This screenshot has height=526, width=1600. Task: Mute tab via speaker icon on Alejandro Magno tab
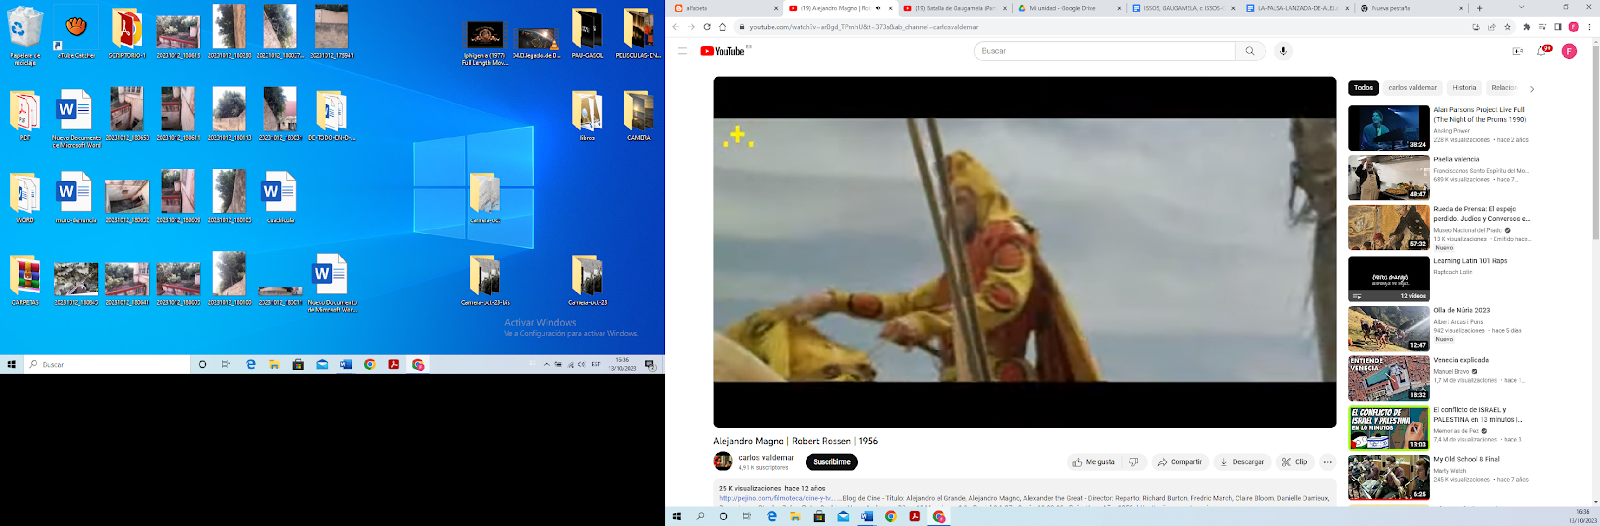click(878, 8)
